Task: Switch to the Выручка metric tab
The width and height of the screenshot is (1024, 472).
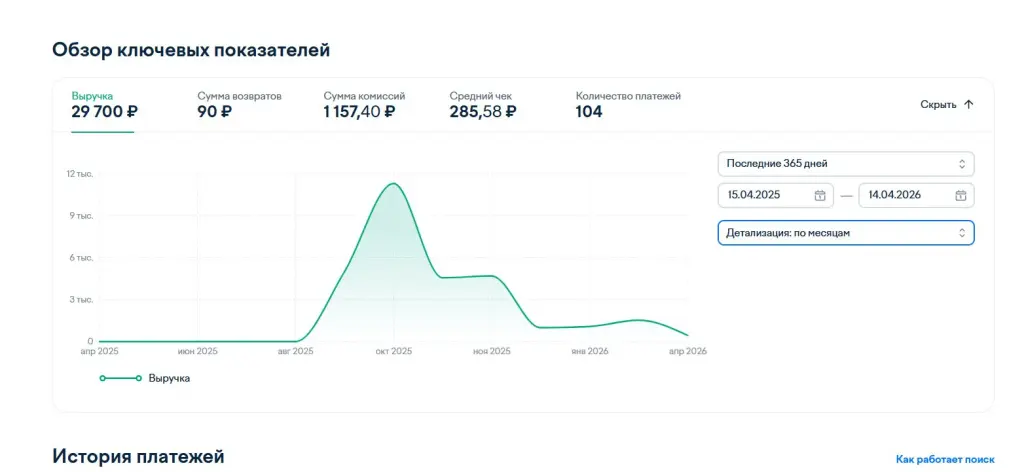Action: pos(103,105)
